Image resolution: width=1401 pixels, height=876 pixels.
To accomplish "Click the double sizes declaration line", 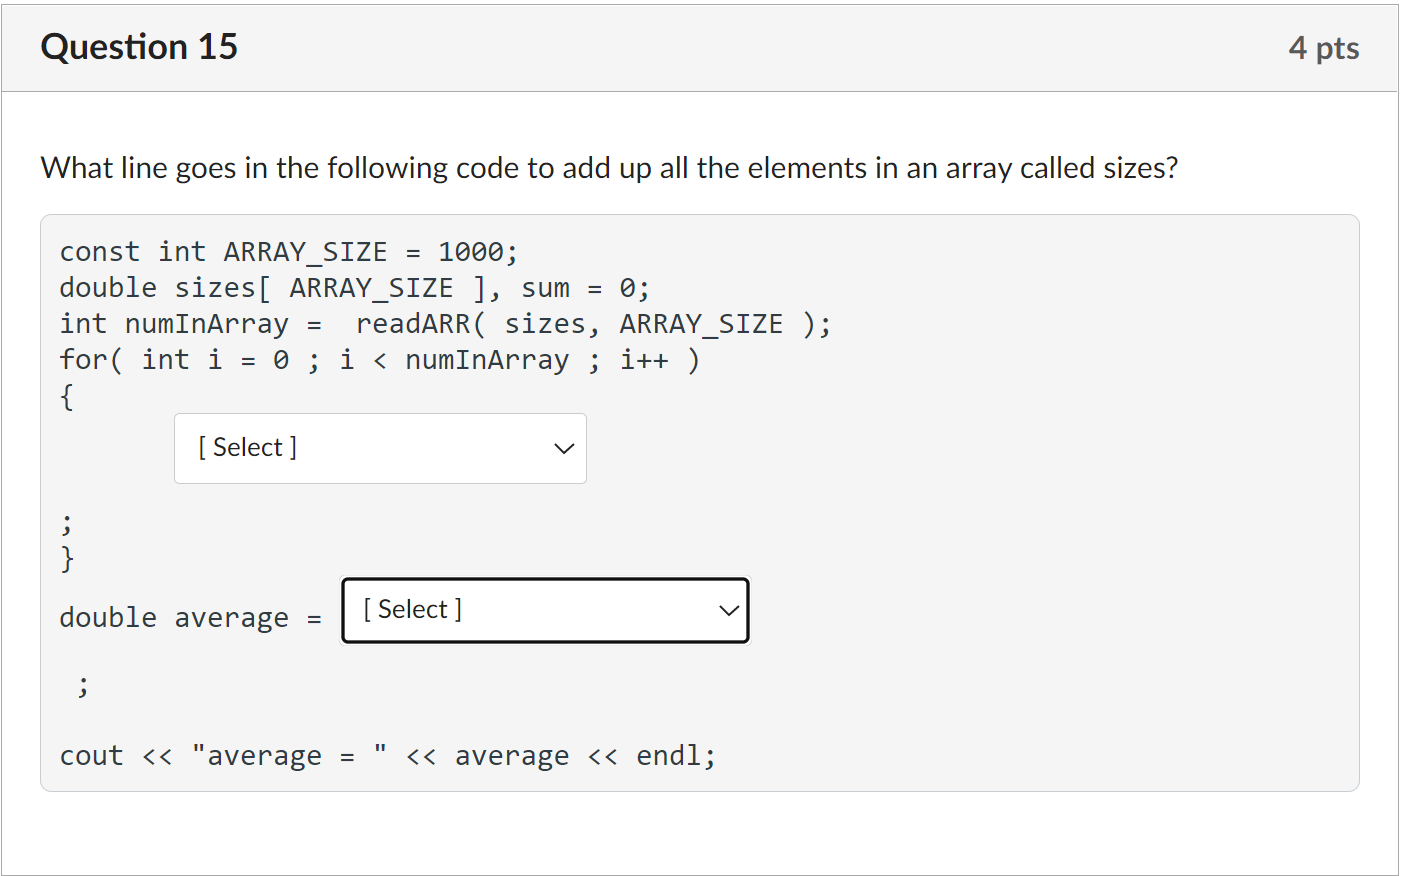I will pos(354,288).
